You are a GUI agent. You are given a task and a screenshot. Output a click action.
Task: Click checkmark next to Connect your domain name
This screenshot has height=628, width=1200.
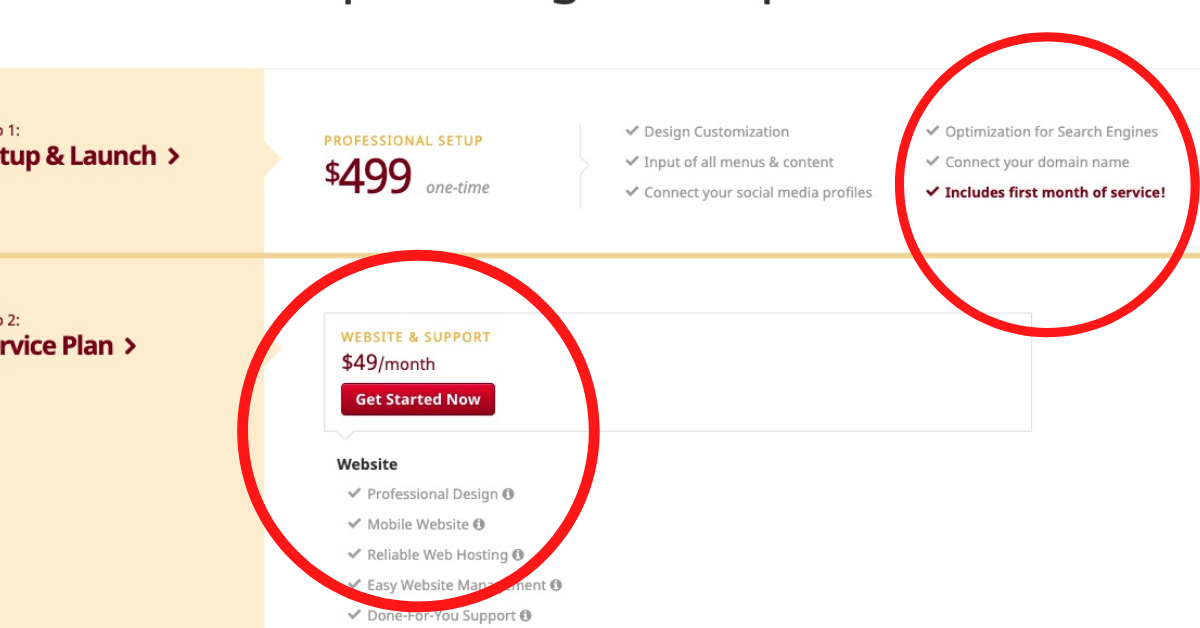(x=933, y=161)
